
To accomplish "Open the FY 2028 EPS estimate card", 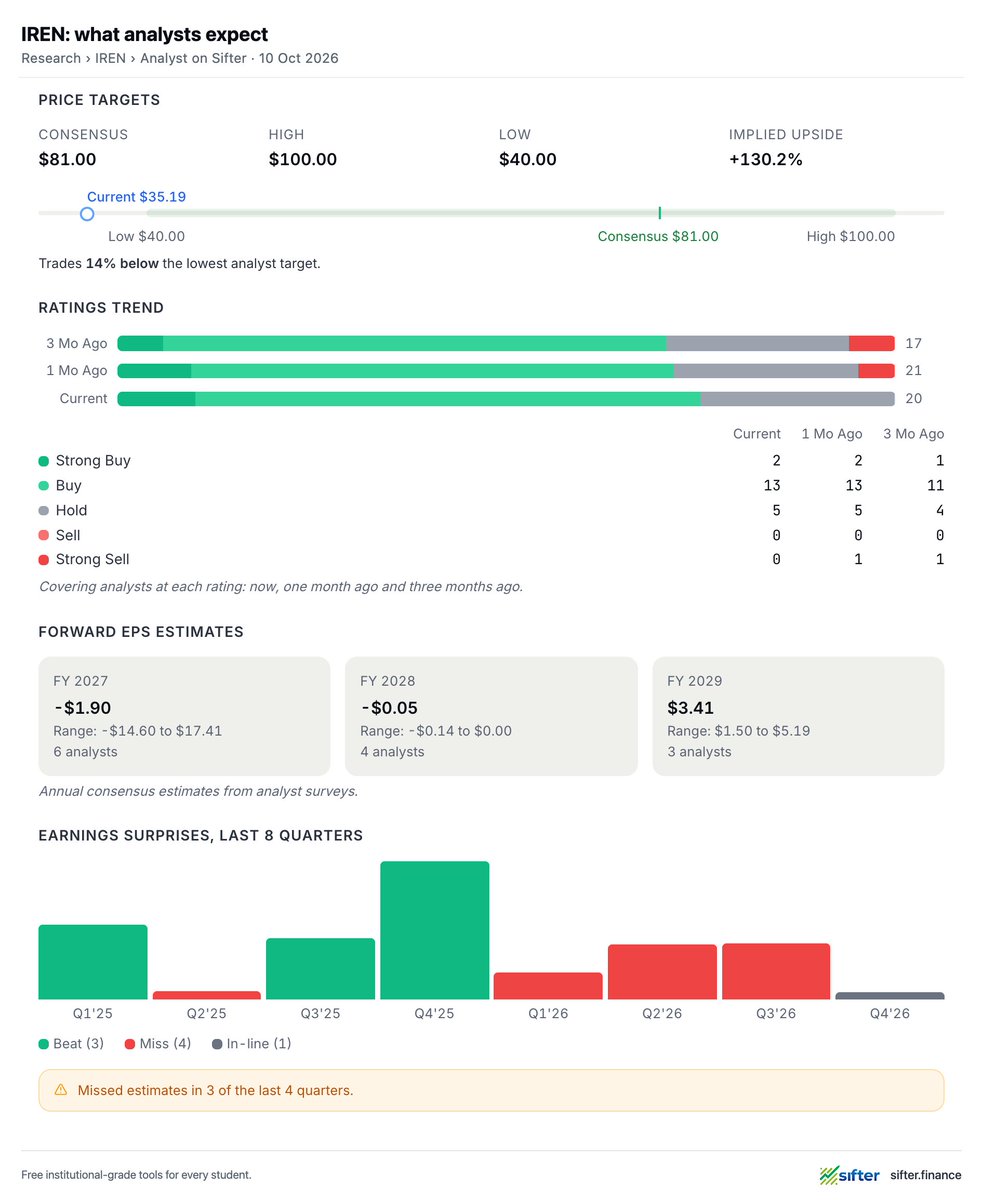I will (x=491, y=716).
